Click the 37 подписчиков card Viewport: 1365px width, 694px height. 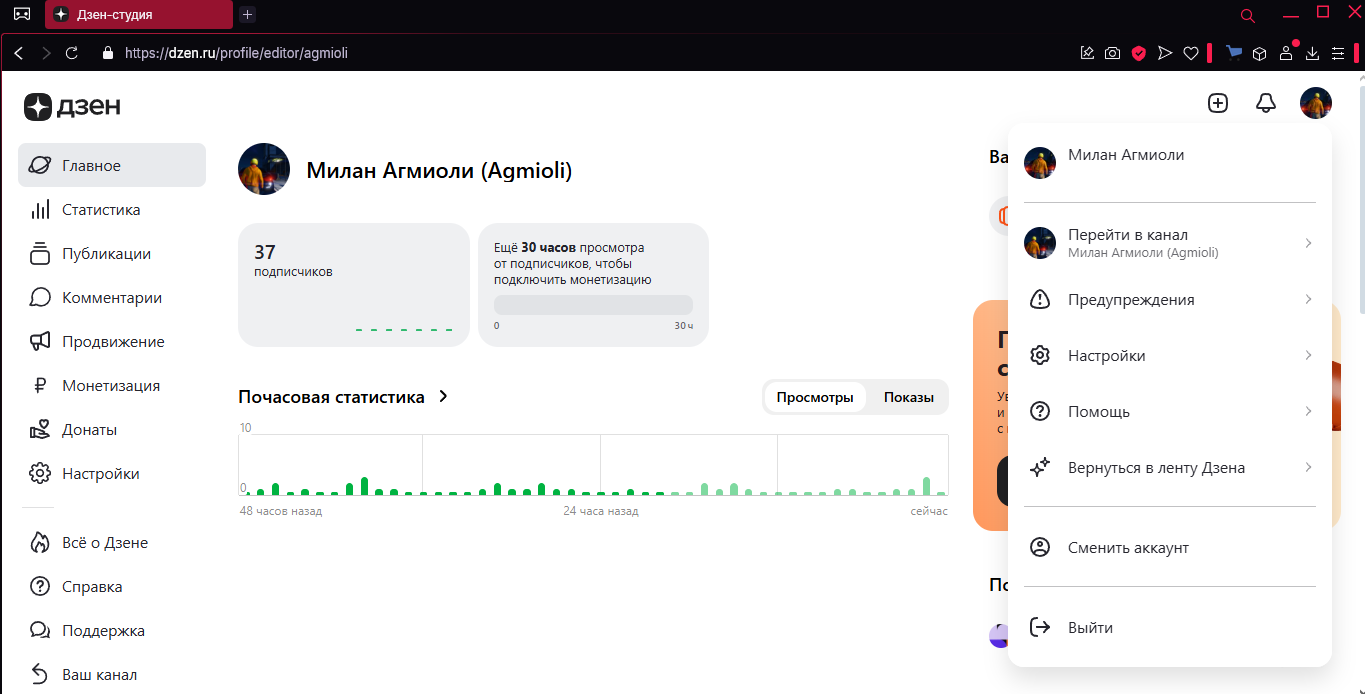pos(354,285)
